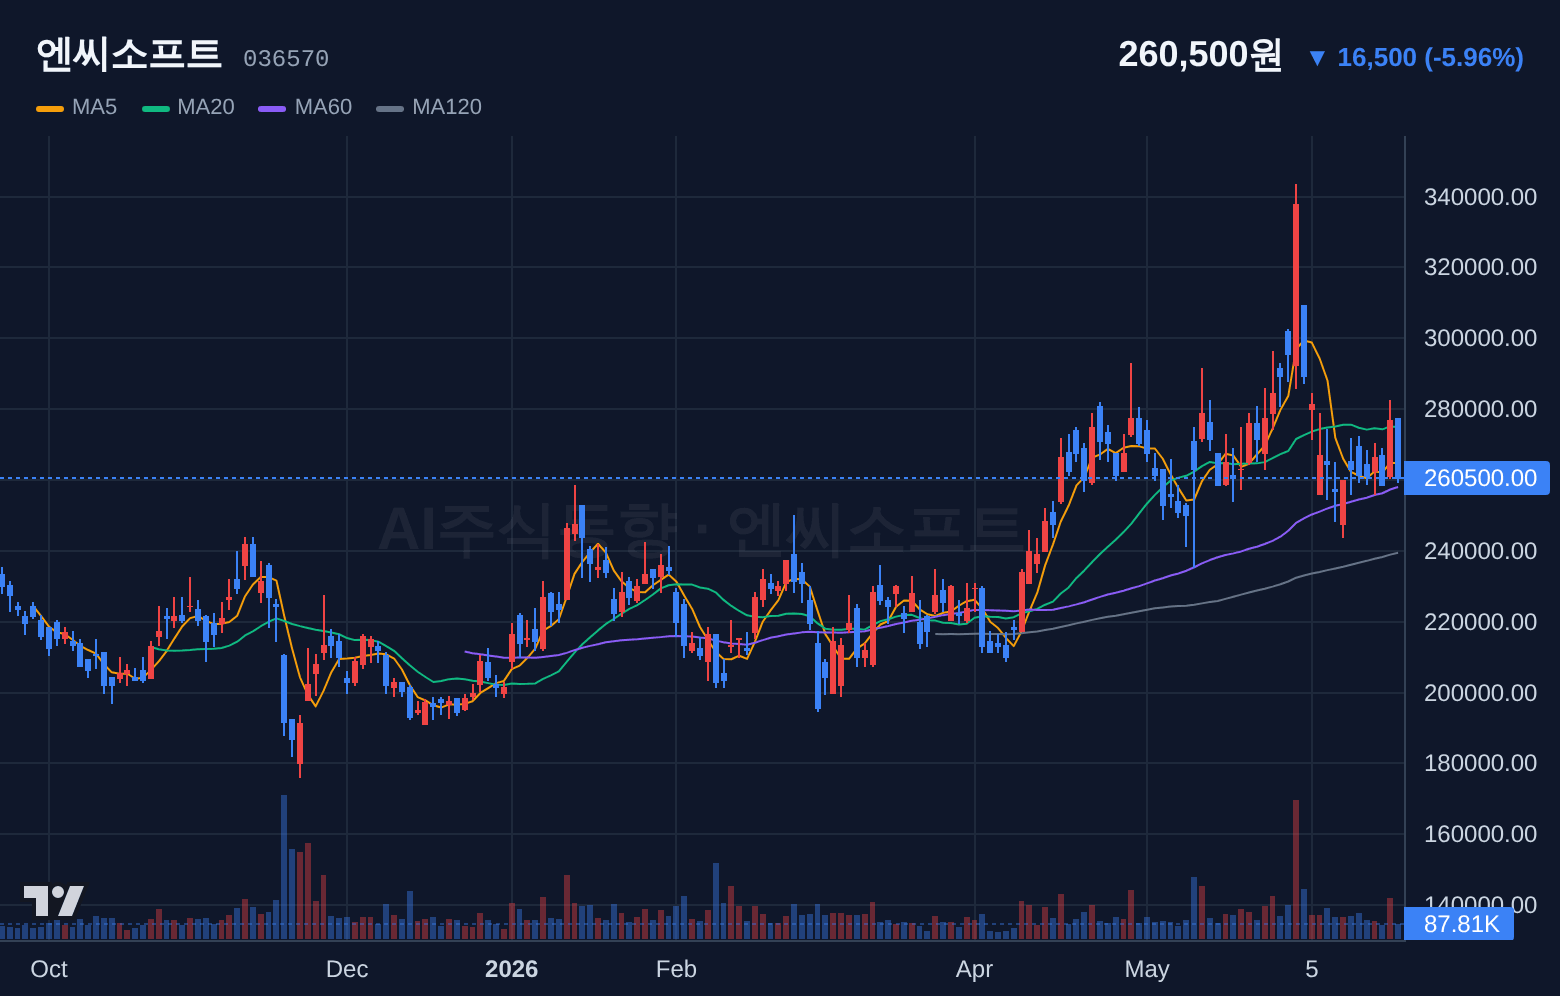Click the 300000.00 price axis label
The height and width of the screenshot is (996, 1560).
[1480, 338]
